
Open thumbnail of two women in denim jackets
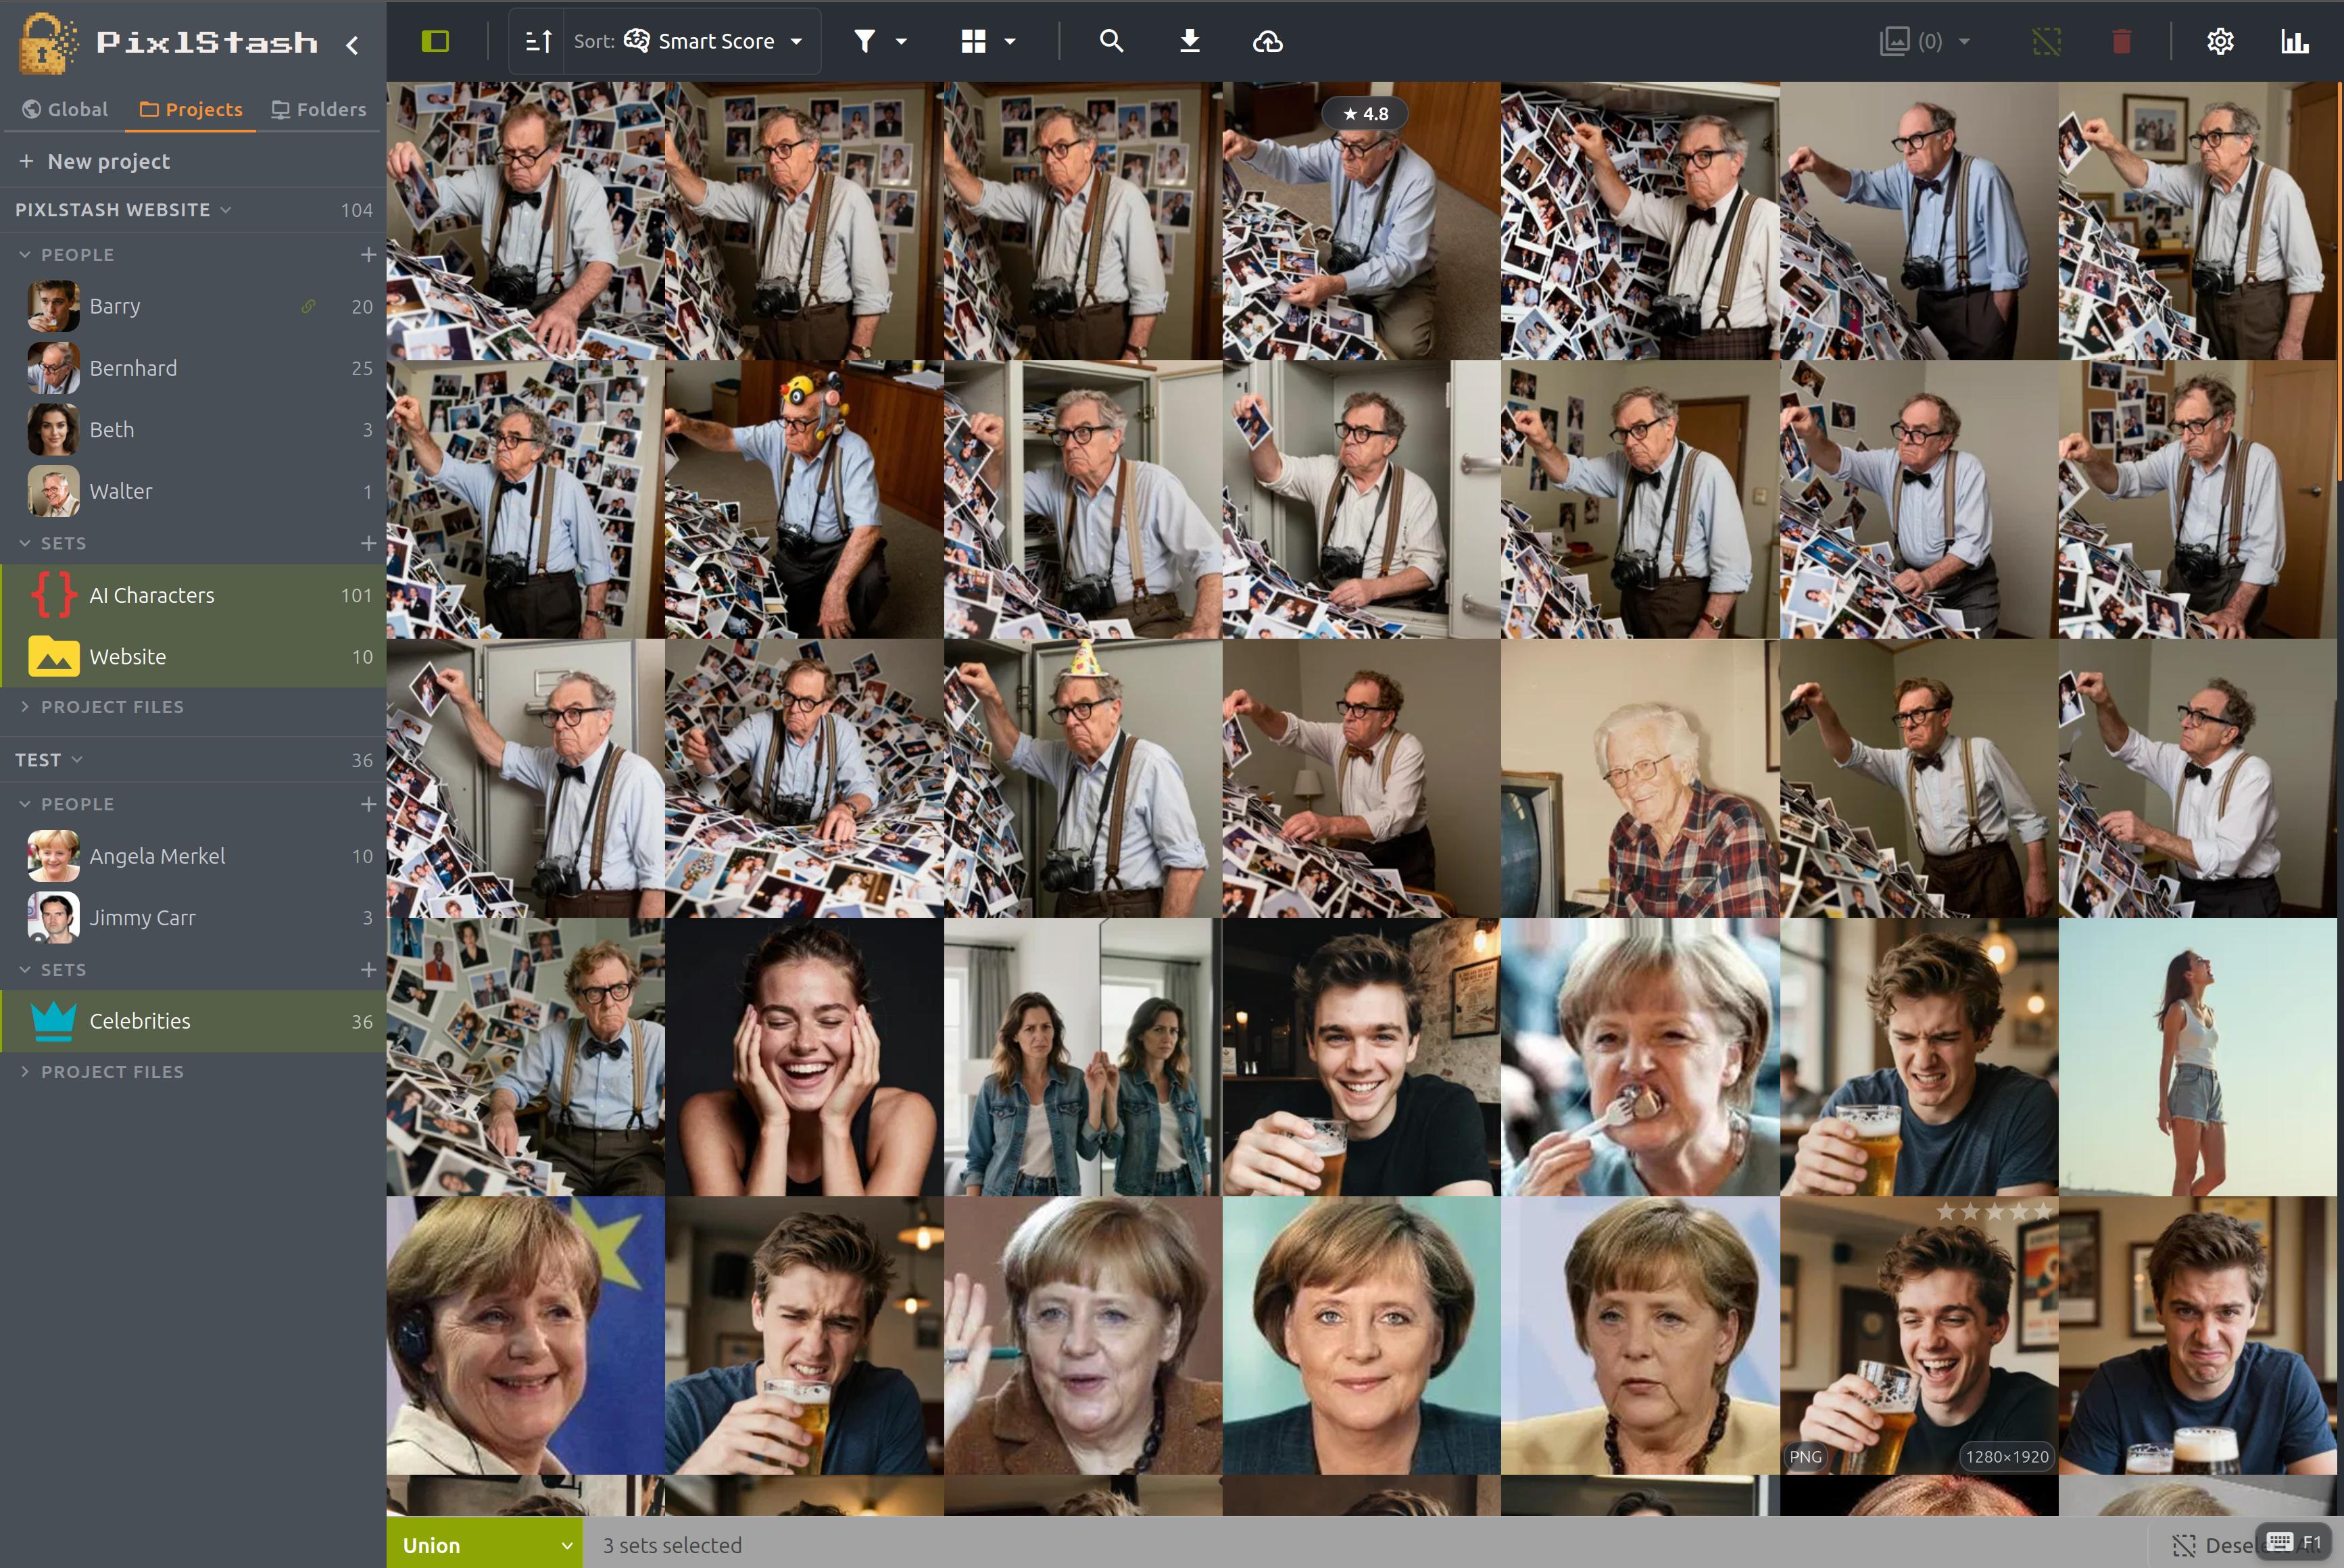coord(1082,1057)
